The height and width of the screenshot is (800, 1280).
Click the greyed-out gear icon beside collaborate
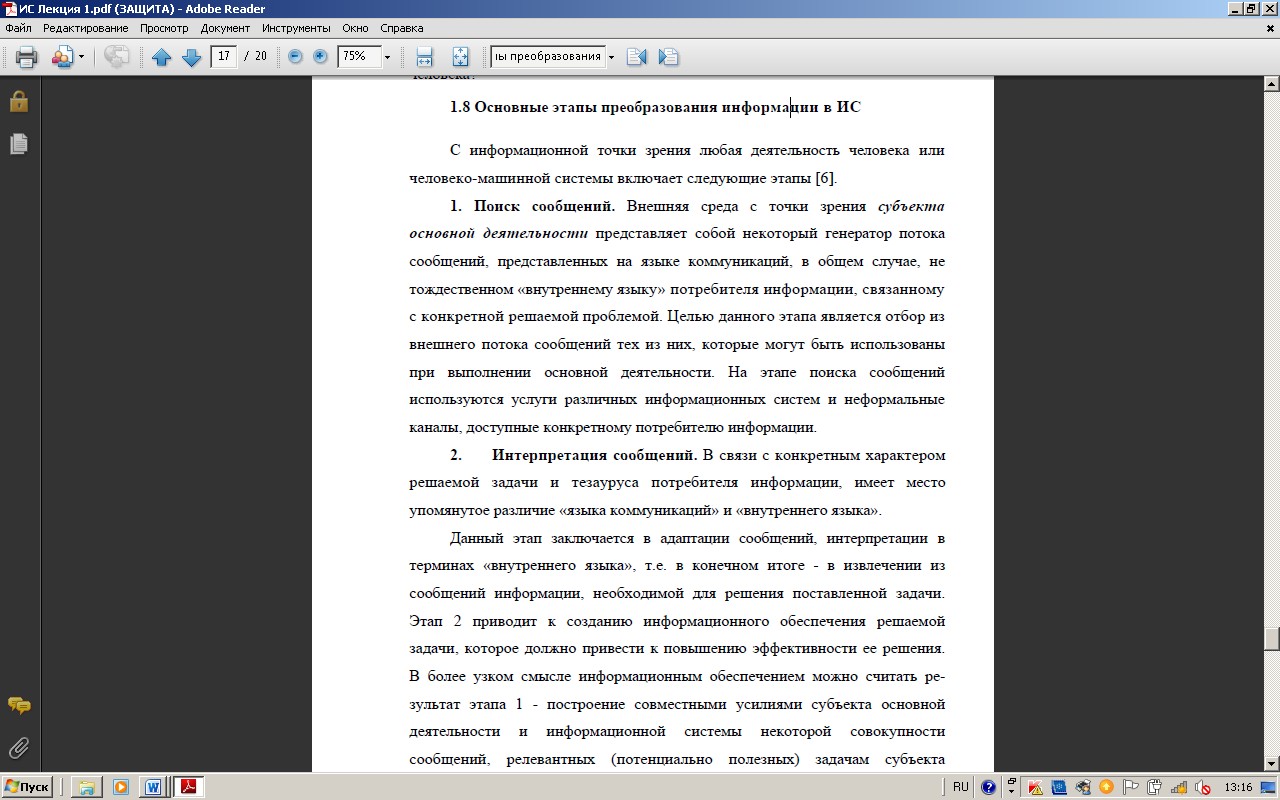pyautogui.click(x=117, y=57)
